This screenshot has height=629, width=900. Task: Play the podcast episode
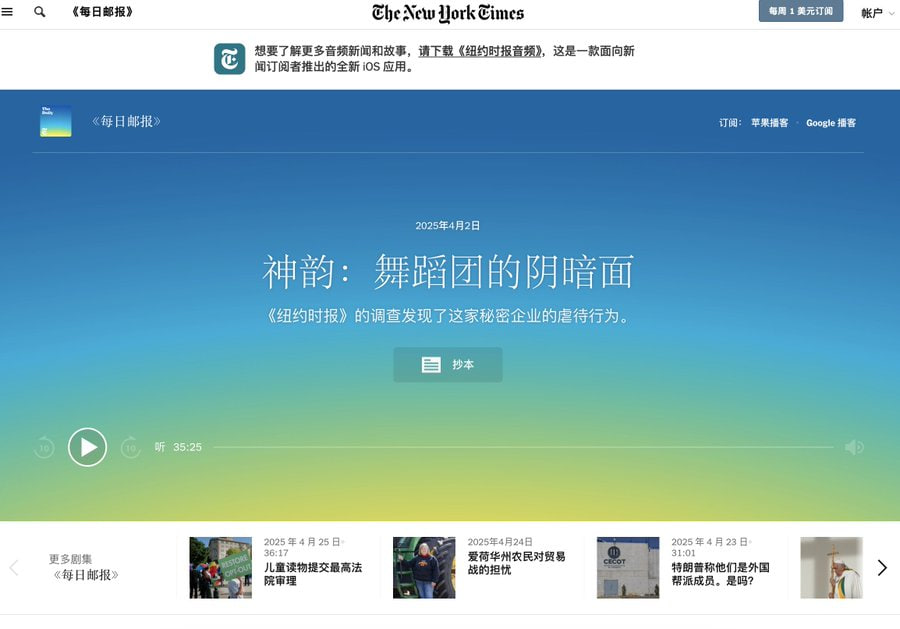tap(87, 447)
